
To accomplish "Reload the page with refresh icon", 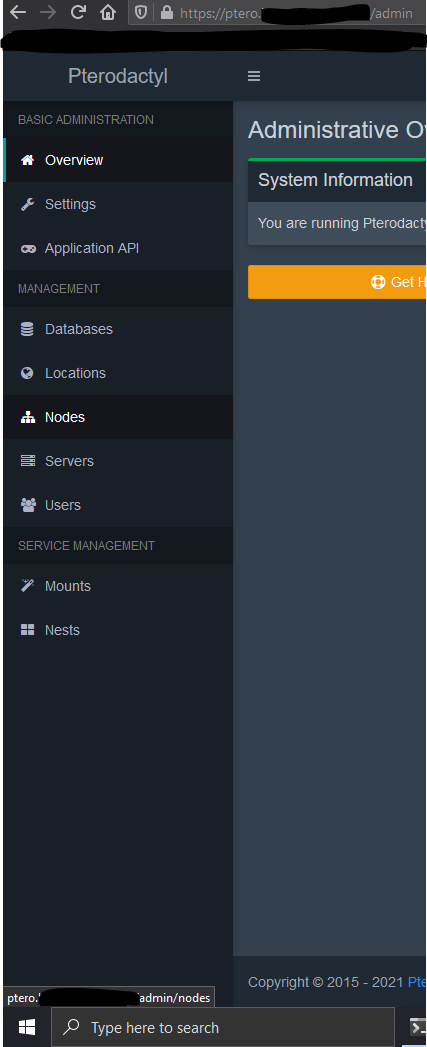I will point(78,12).
